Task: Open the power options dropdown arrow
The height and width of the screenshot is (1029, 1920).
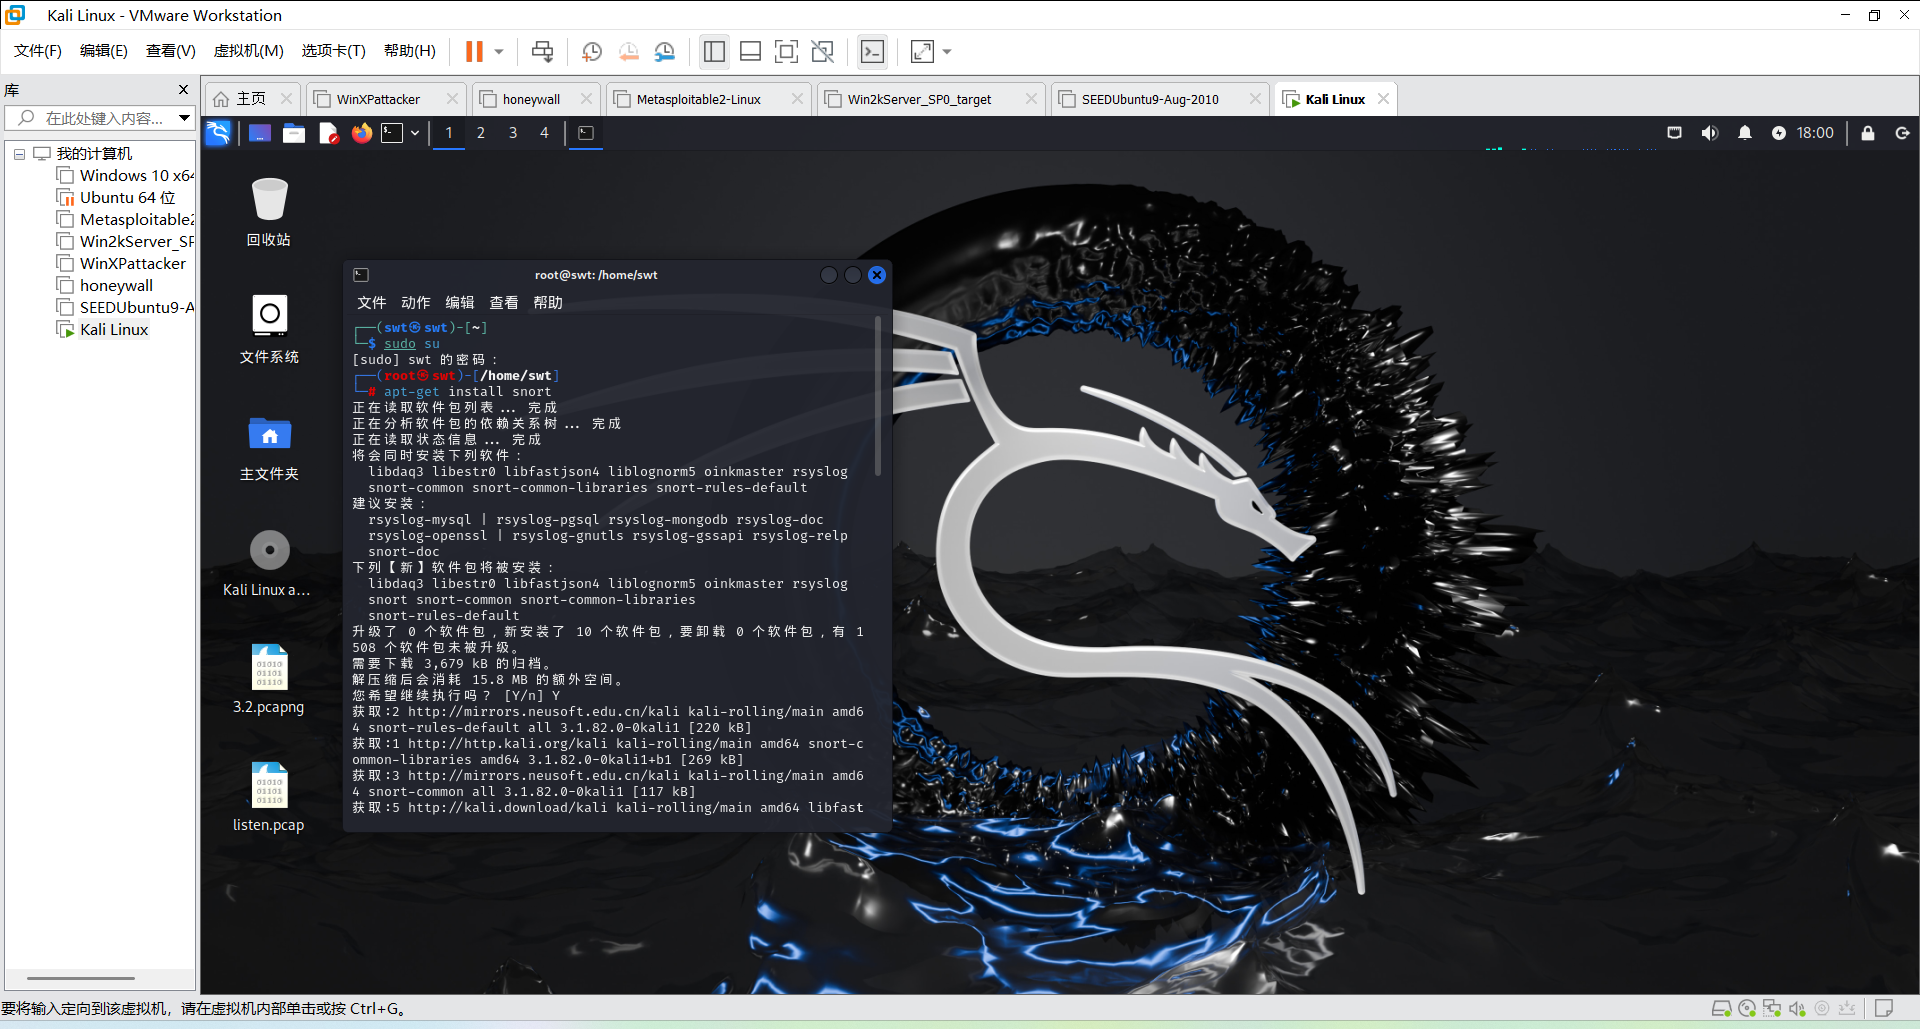Action: pos(499,51)
